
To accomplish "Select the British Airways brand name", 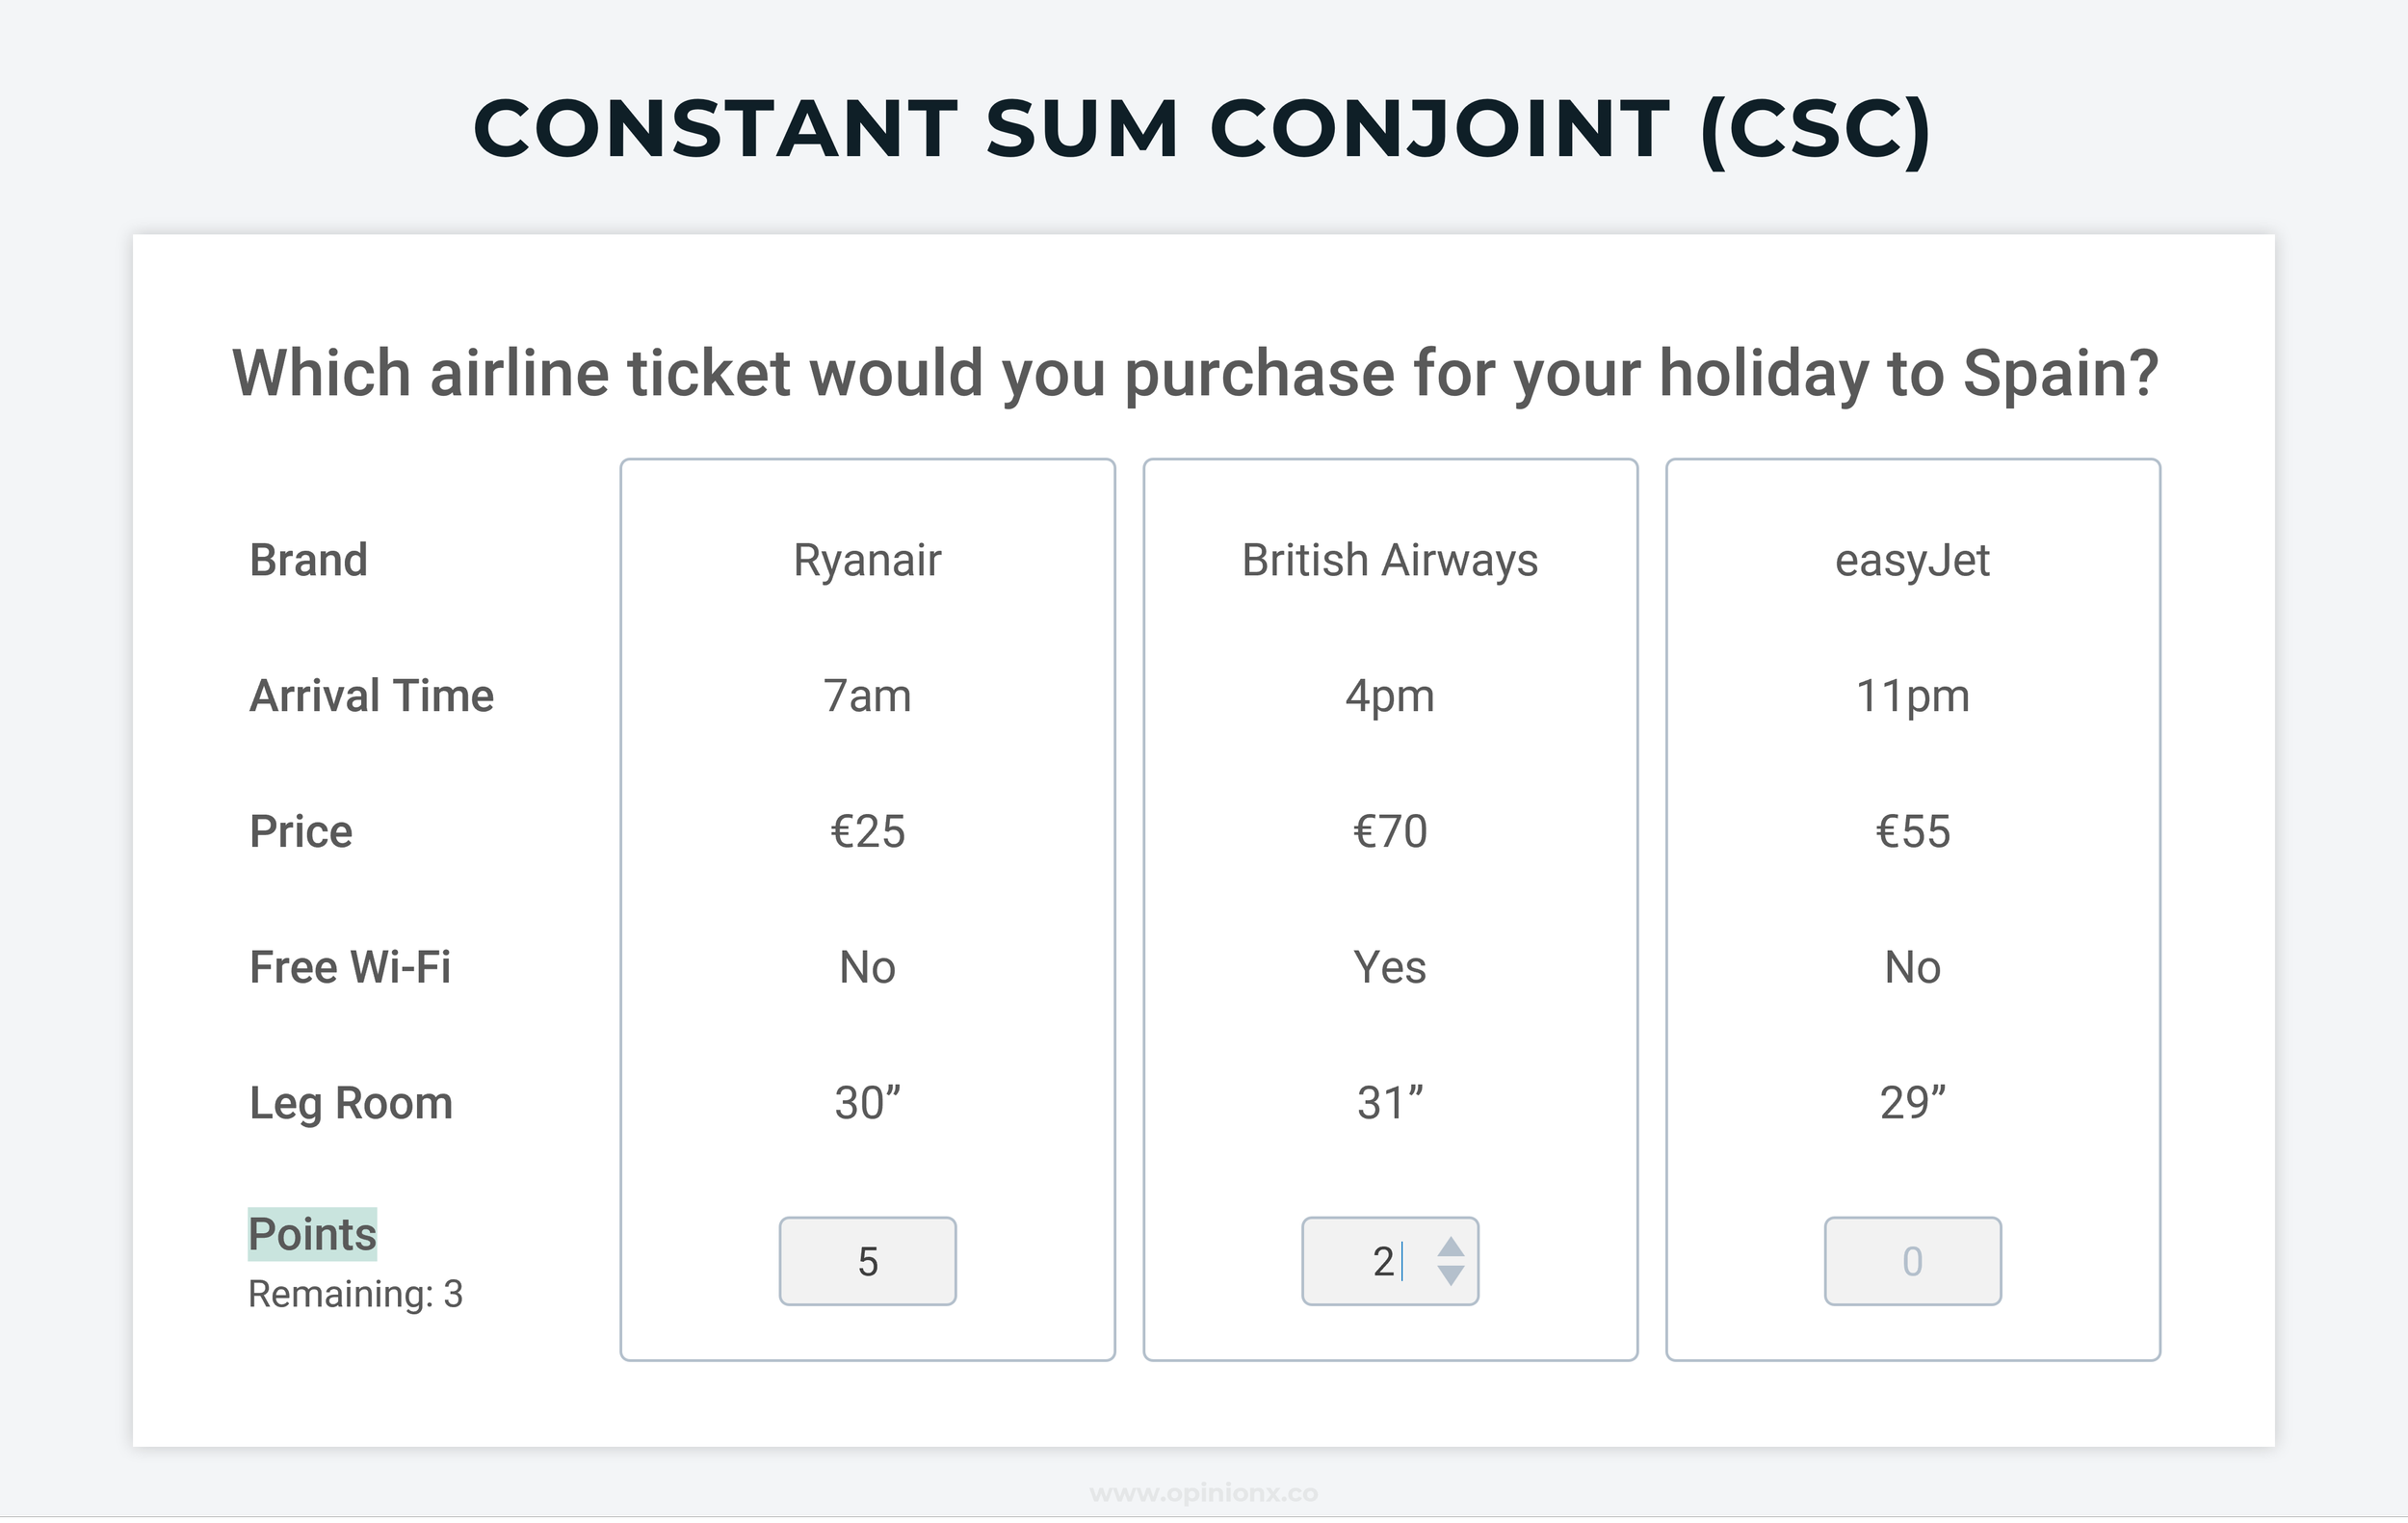I will pos(1390,560).
